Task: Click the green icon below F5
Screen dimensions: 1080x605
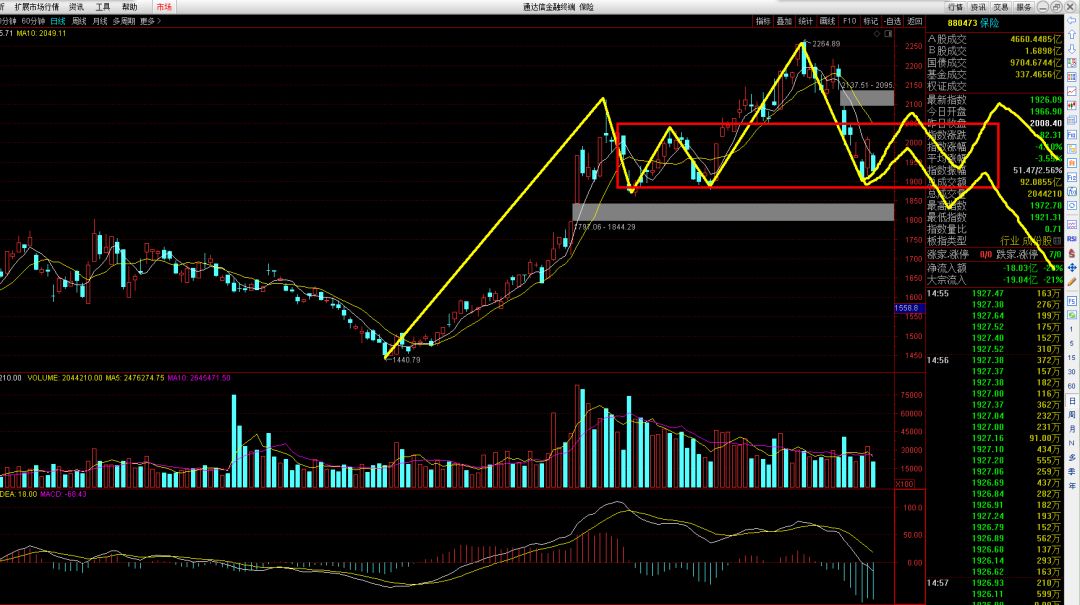Action: [1072, 315]
